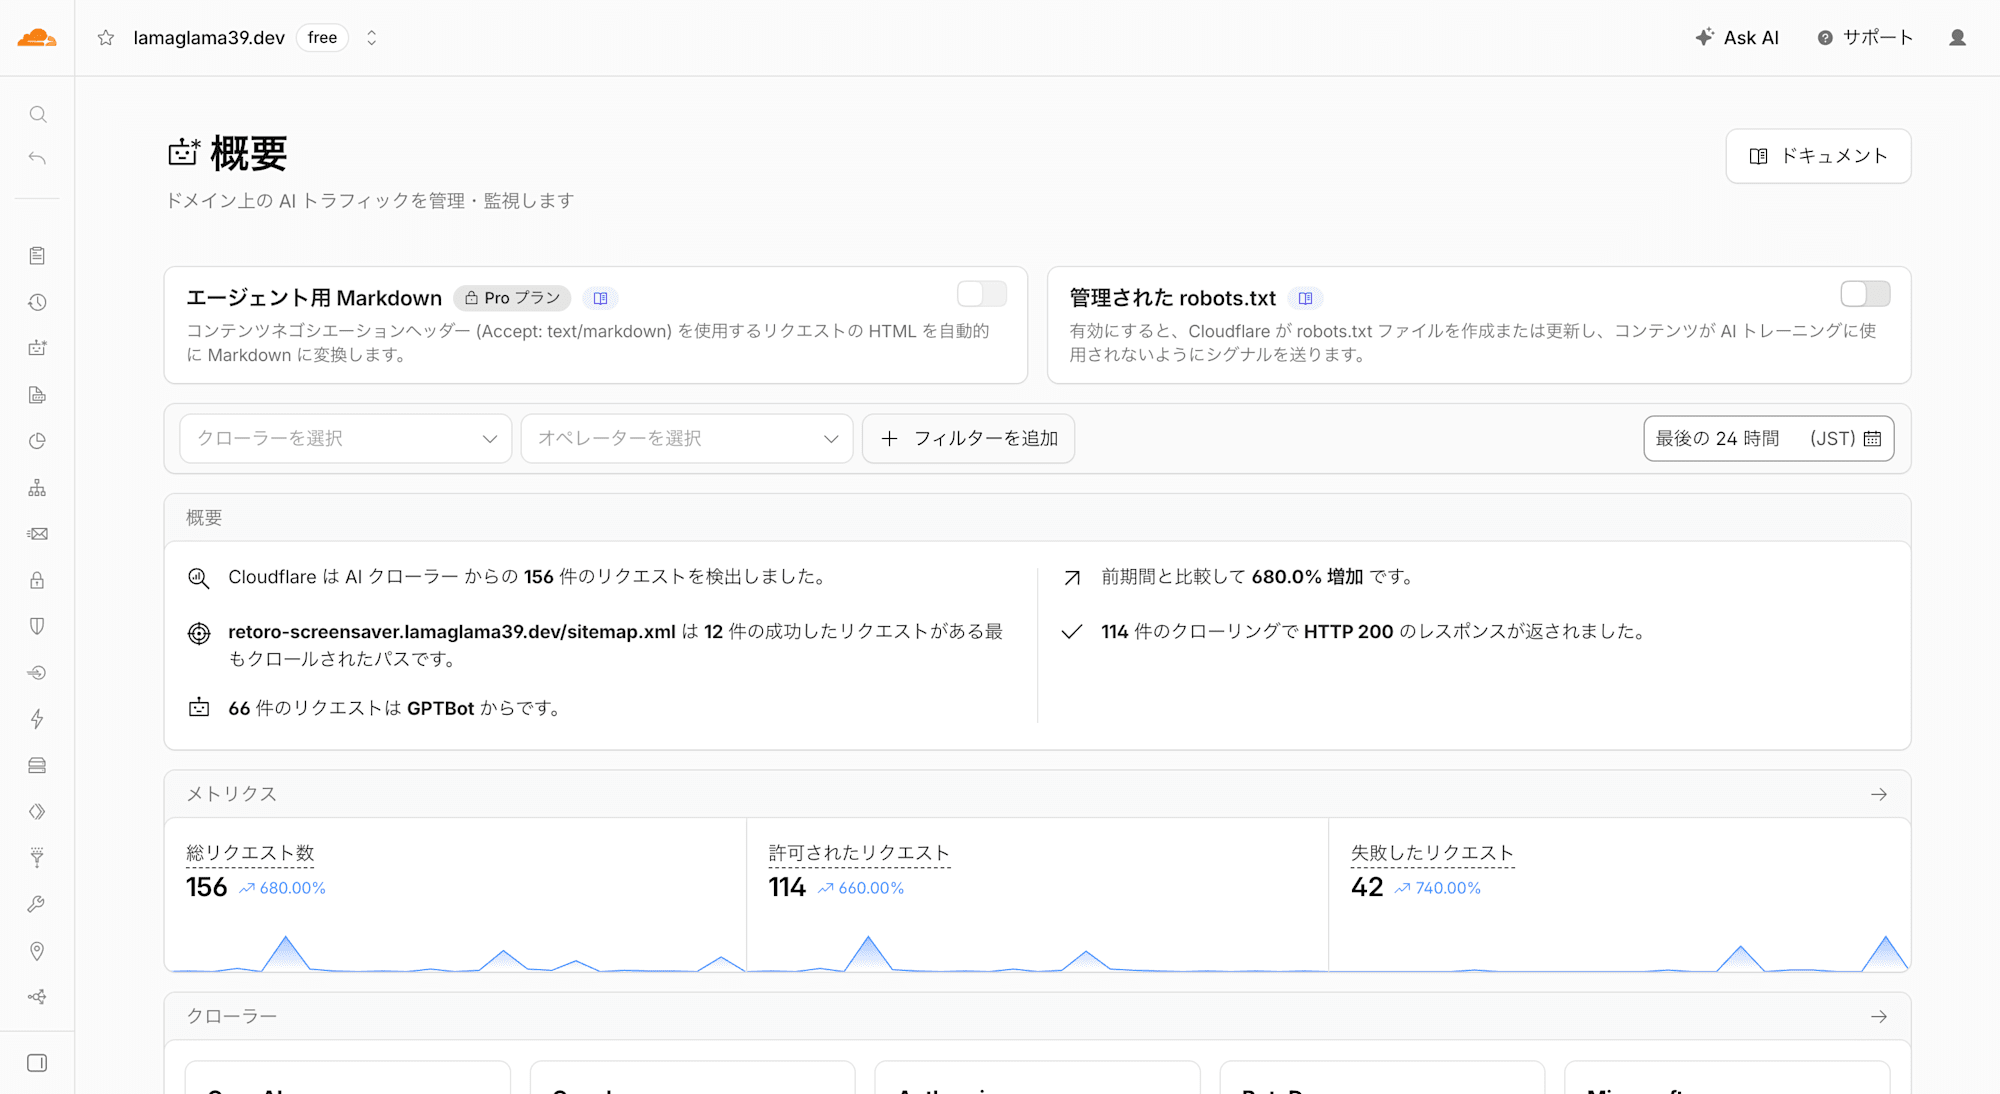2000x1094 pixels.
Task: Open the pie chart analytics sidebar icon
Action: point(37,441)
